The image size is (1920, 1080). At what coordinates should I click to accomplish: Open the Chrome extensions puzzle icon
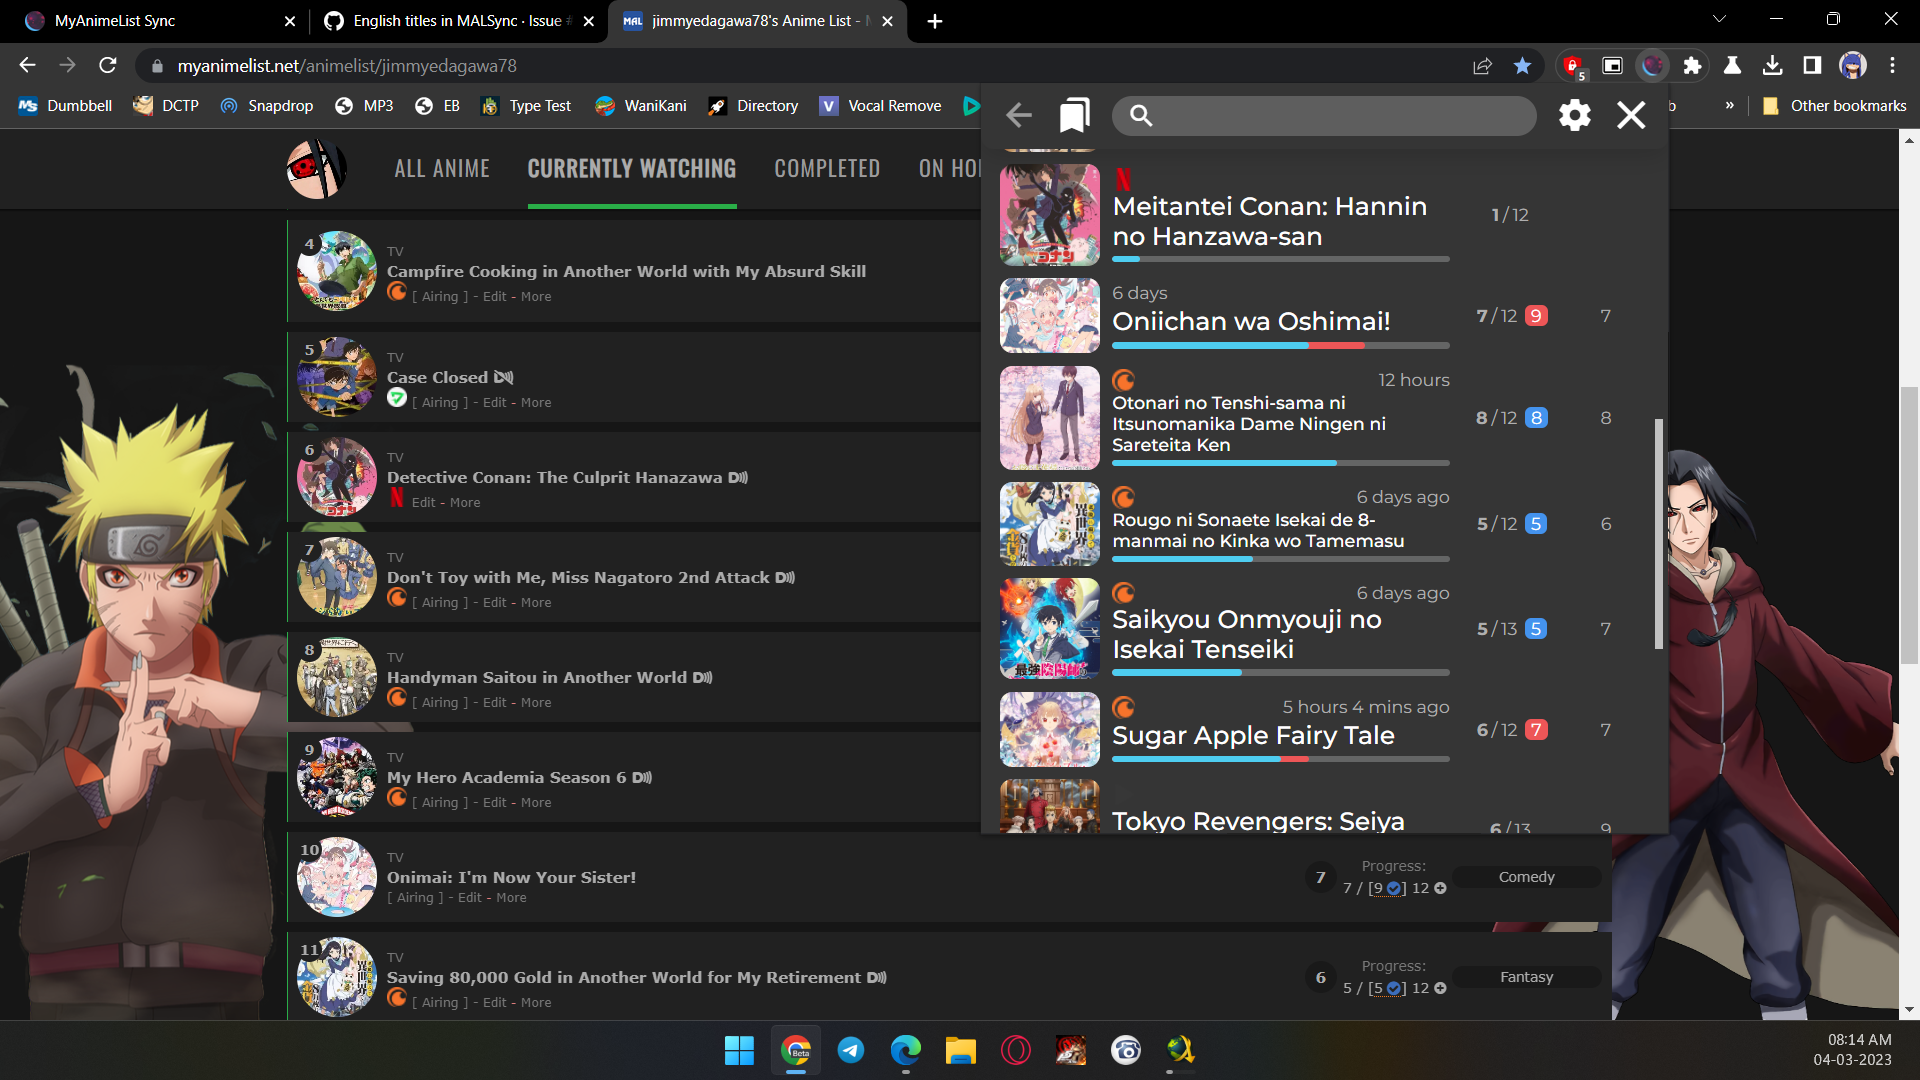[1692, 65]
